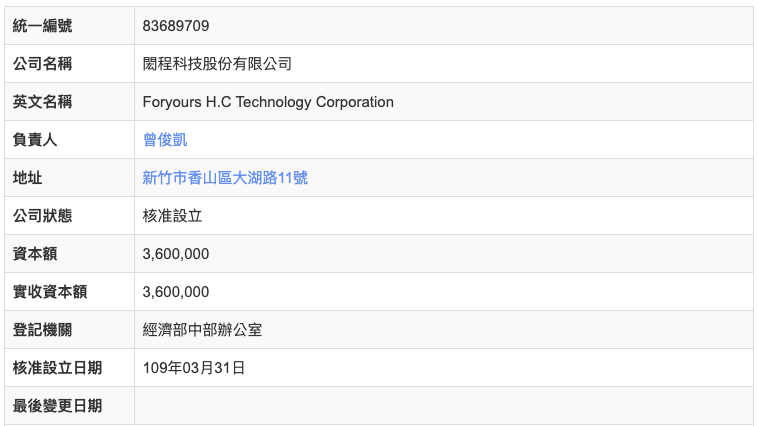This screenshot has width=757, height=426.
Task: Click the 3,600,000 value in 實收資本額 row
Action: point(176,292)
